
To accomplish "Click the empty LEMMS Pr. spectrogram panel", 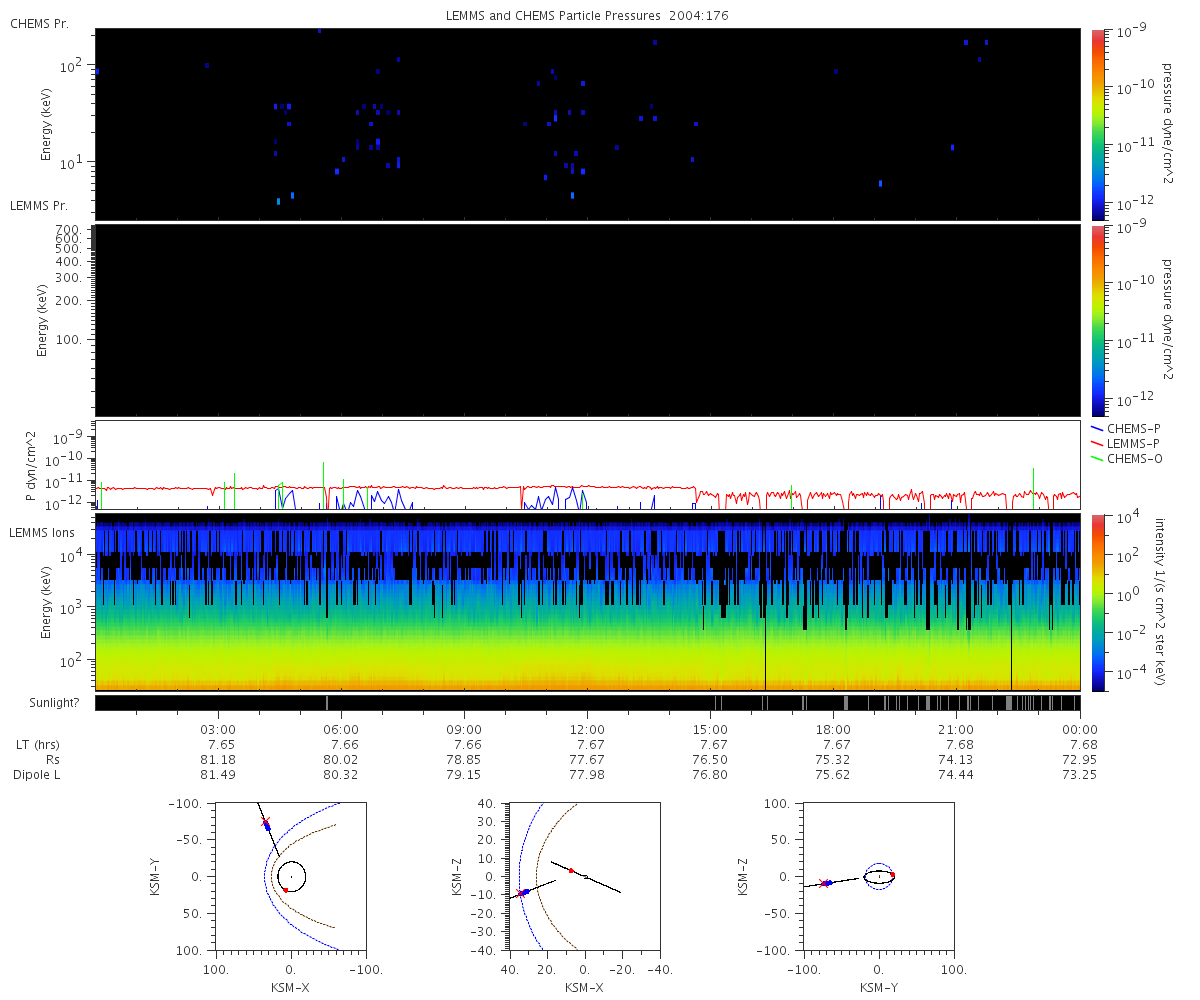I will click(587, 320).
